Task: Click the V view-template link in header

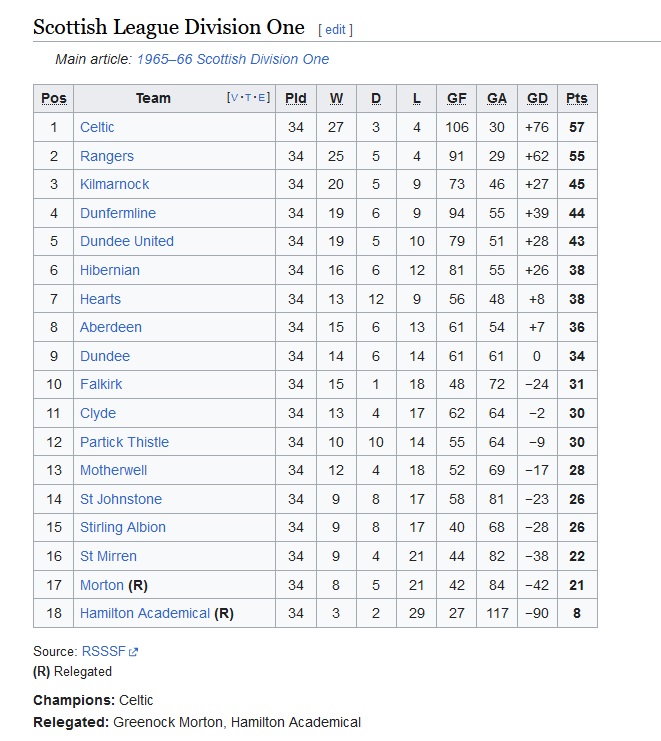Action: 234,98
